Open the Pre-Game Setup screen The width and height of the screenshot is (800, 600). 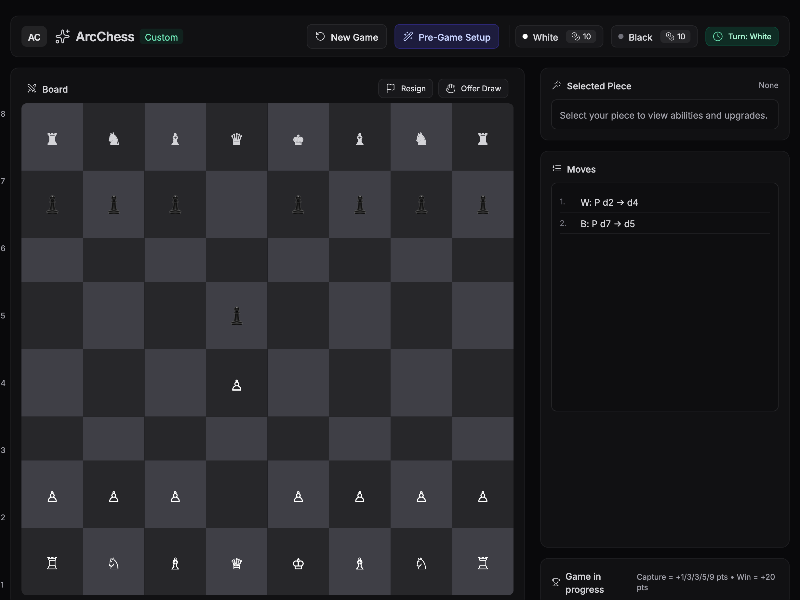(x=447, y=37)
